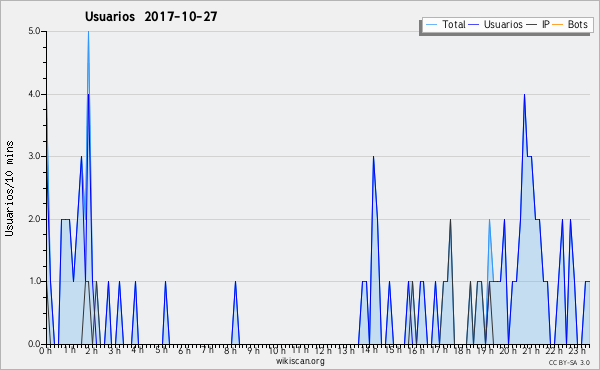Viewport: 600px width, 370px height.
Task: Click the 4.0 peak near 21 h
Action: pos(524,95)
